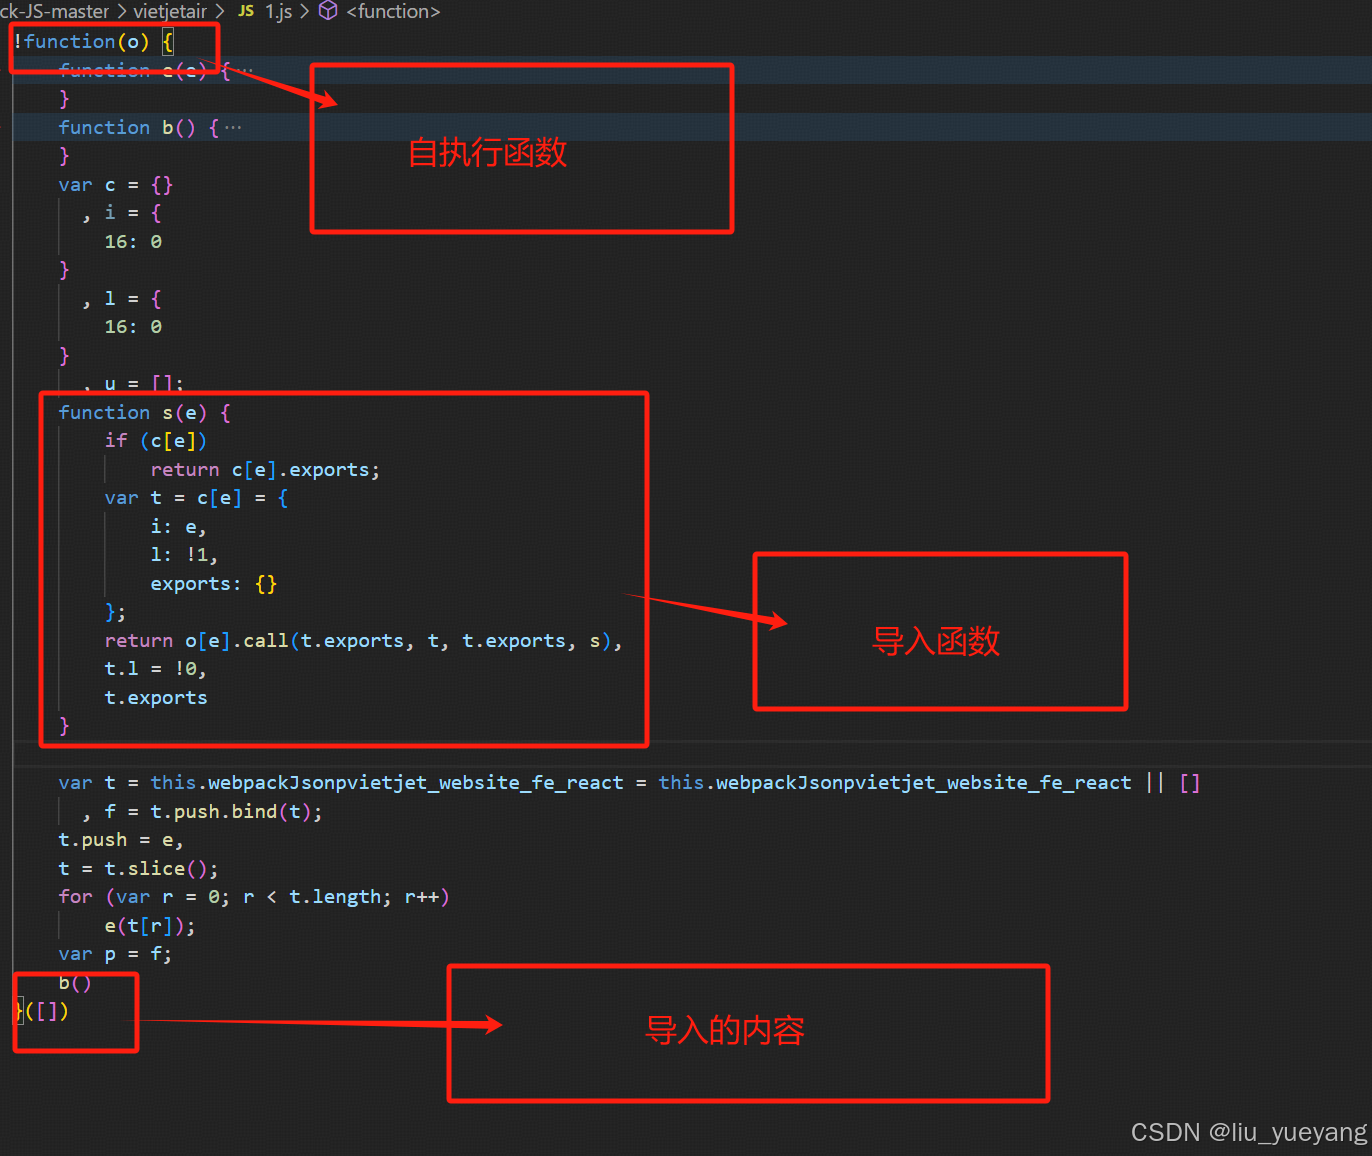
Task: Click the text 'e(t[r]);'
Action: coord(150,925)
